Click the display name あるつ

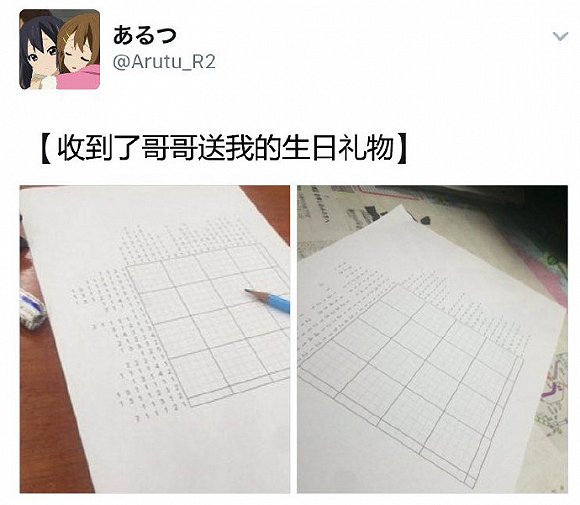point(144,35)
